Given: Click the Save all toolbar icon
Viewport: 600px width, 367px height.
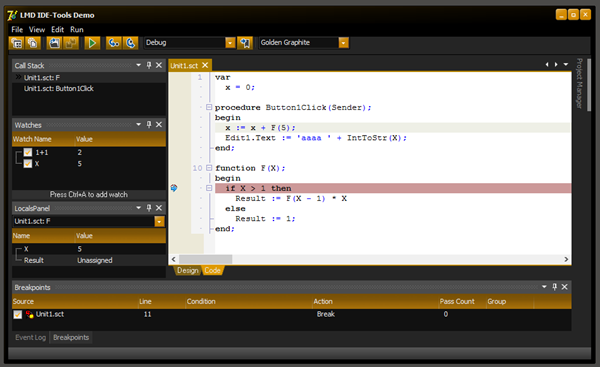Looking at the screenshot, I should coord(71,43).
